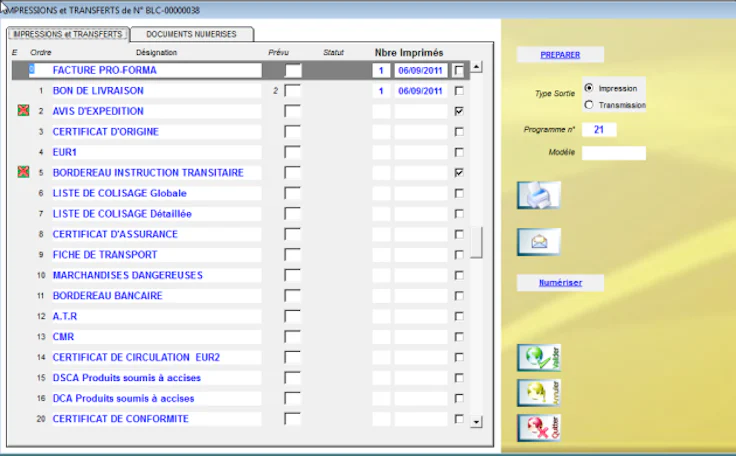Click the Numériser link button

coord(560,283)
